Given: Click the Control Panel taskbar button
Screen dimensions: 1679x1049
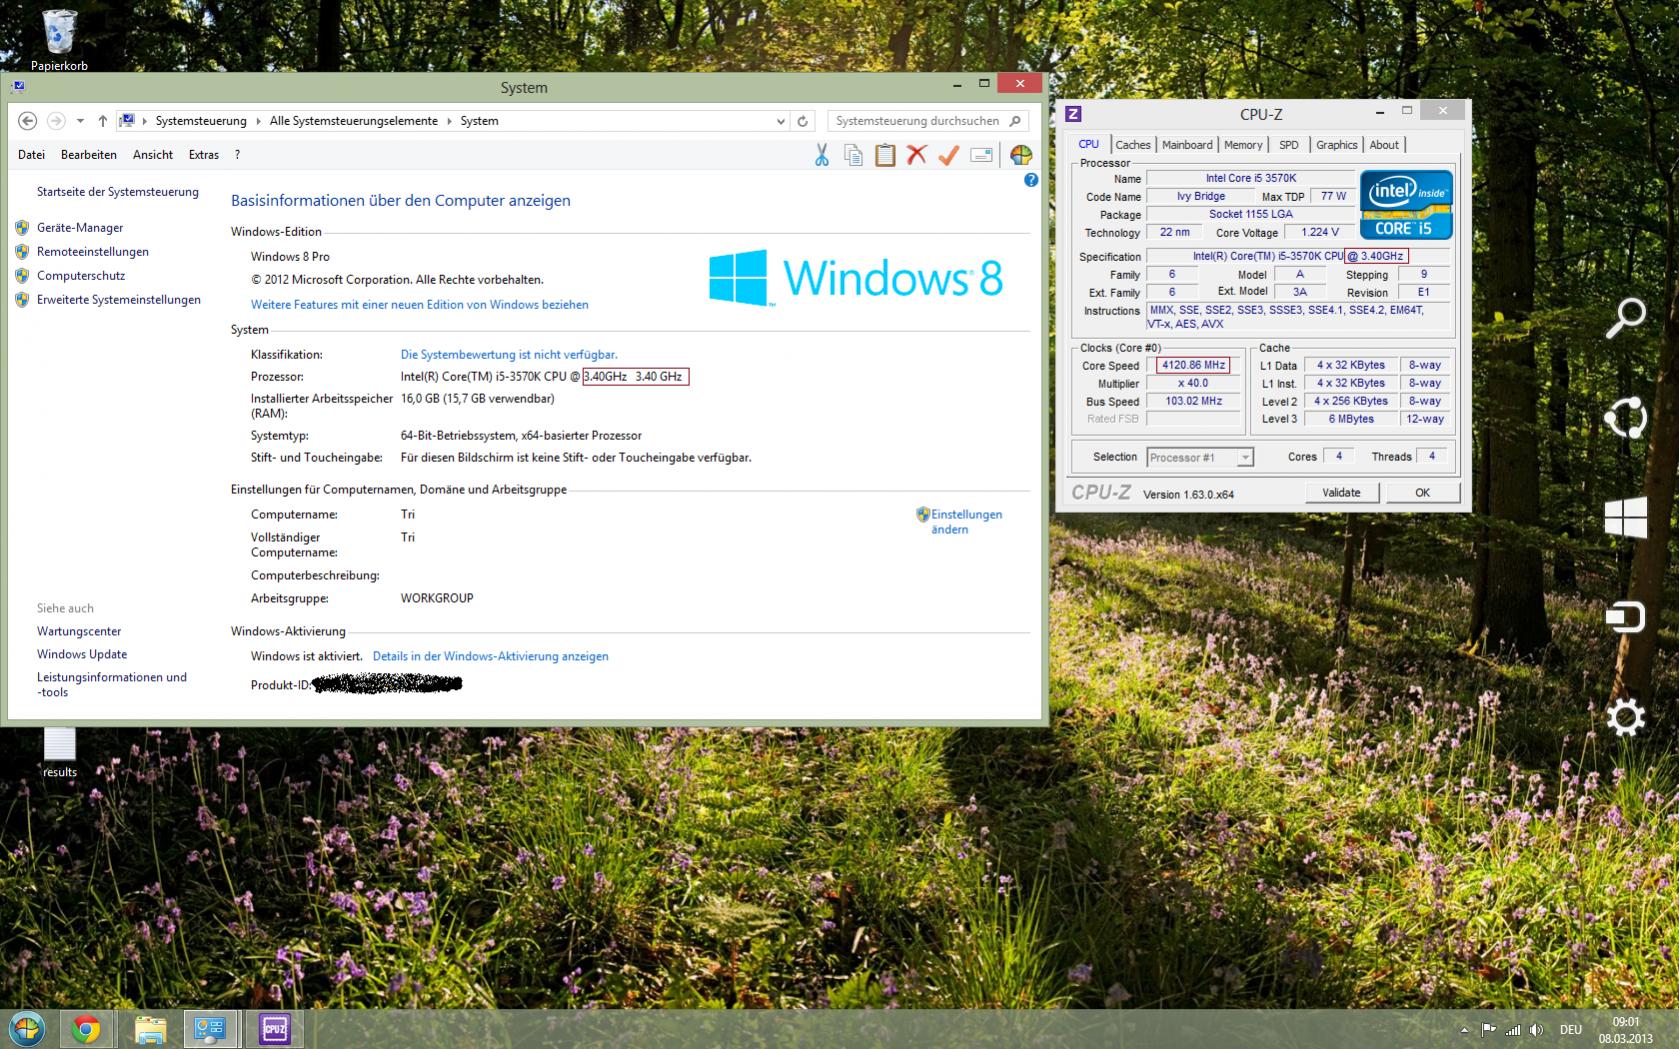Looking at the screenshot, I should [210, 1029].
